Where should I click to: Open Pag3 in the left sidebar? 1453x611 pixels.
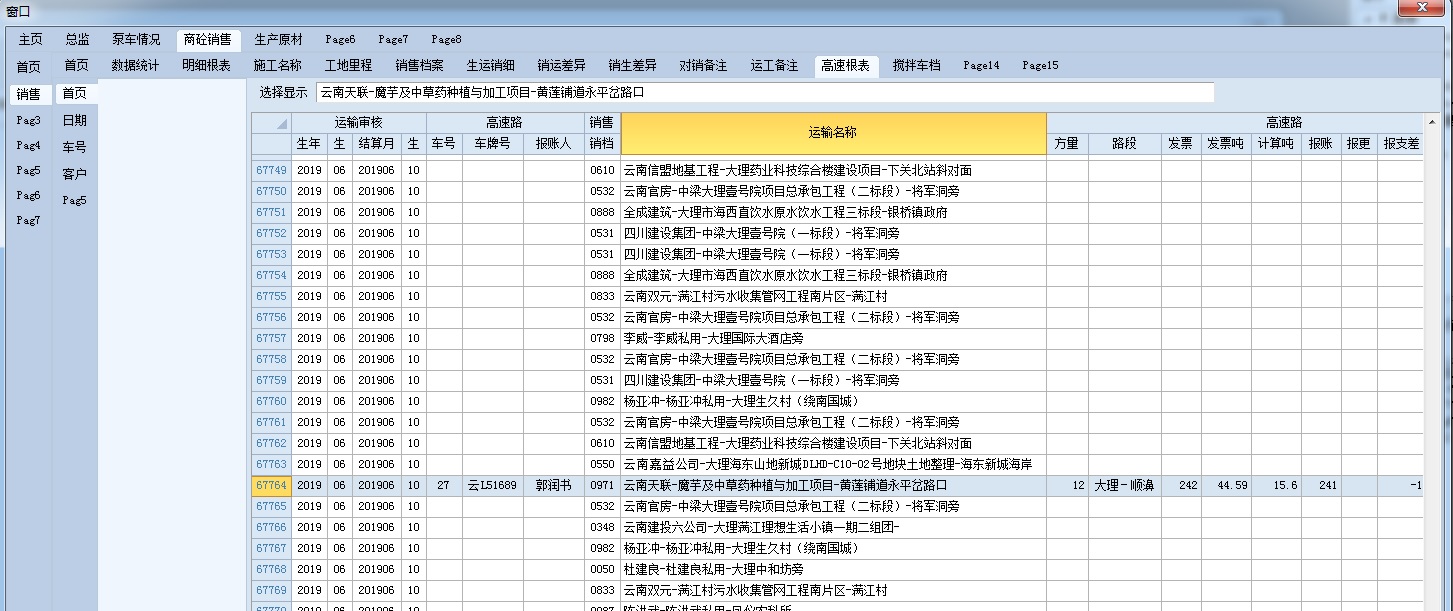pyautogui.click(x=29, y=120)
